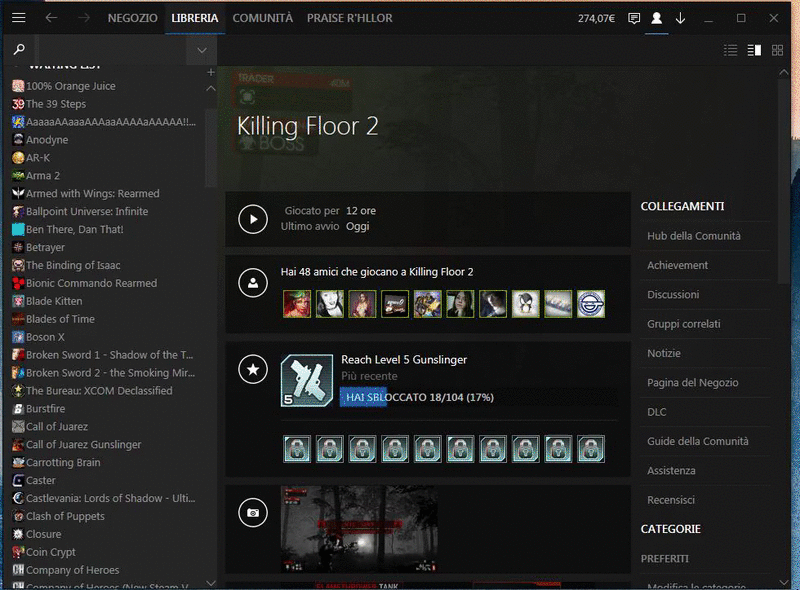Image resolution: width=800 pixels, height=590 pixels.
Task: Open Recensisci link
Action: pyautogui.click(x=671, y=500)
